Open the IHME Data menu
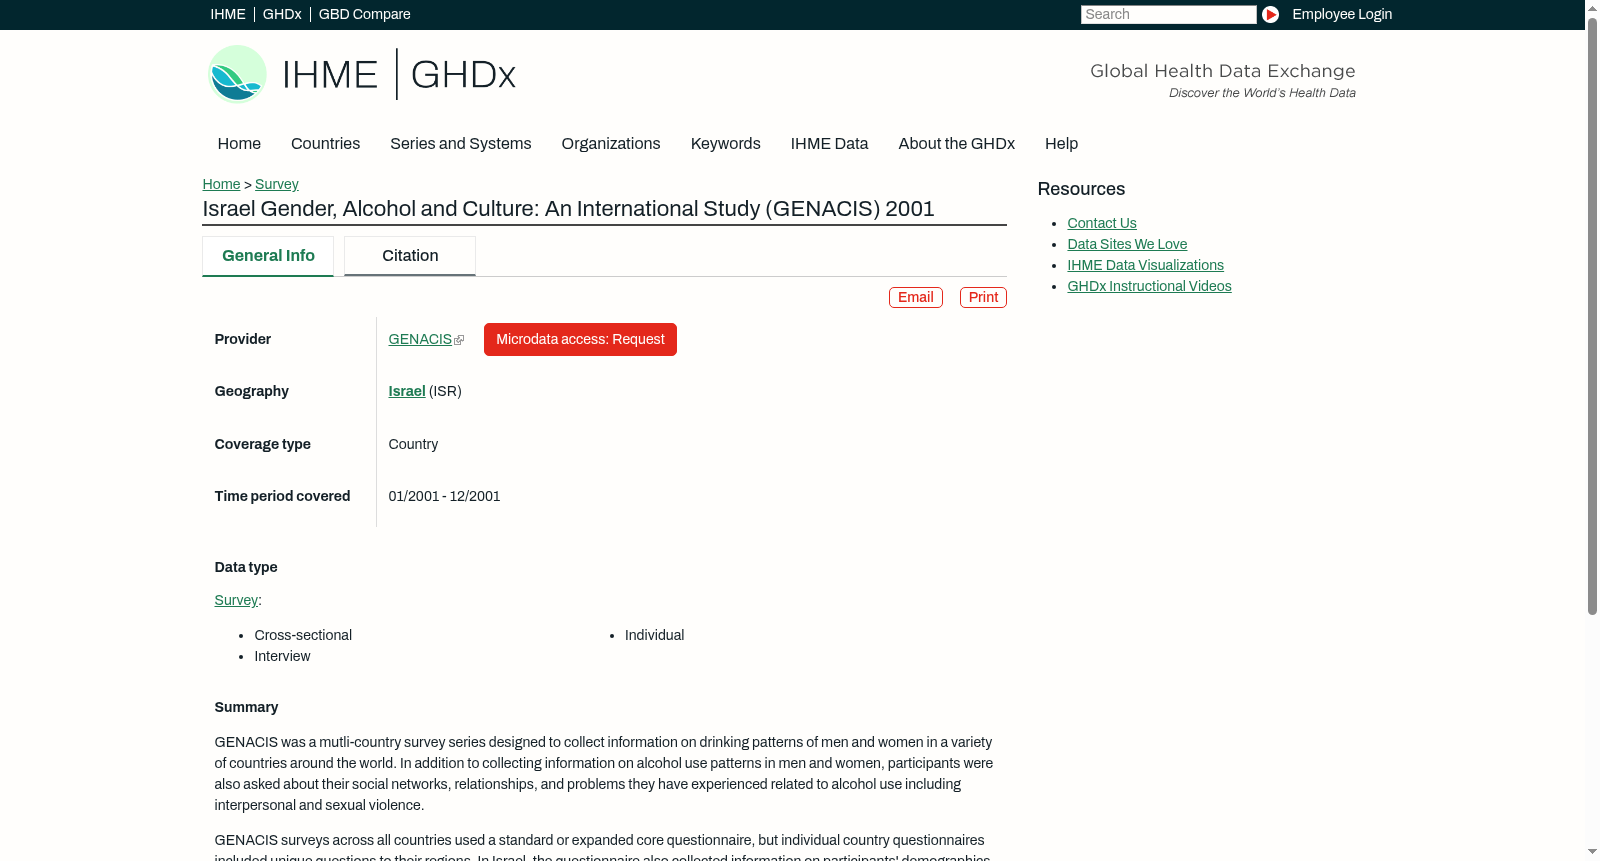 (829, 143)
